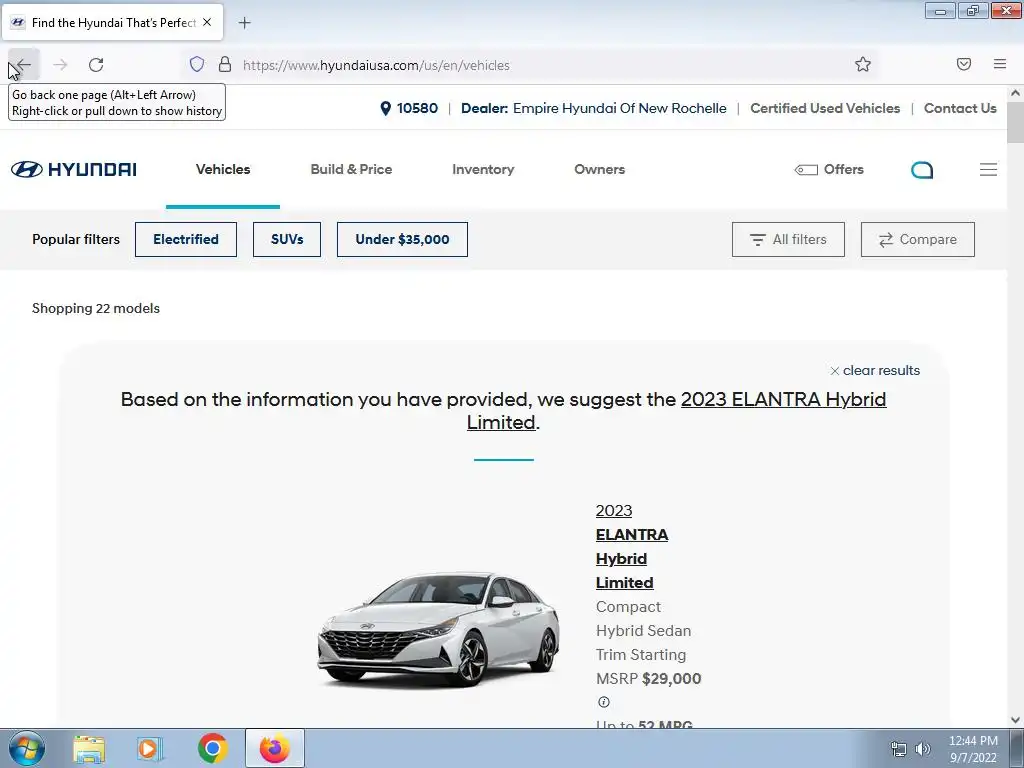Reload the page with the refresh icon
Screen dimensions: 1024x768
tap(96, 65)
